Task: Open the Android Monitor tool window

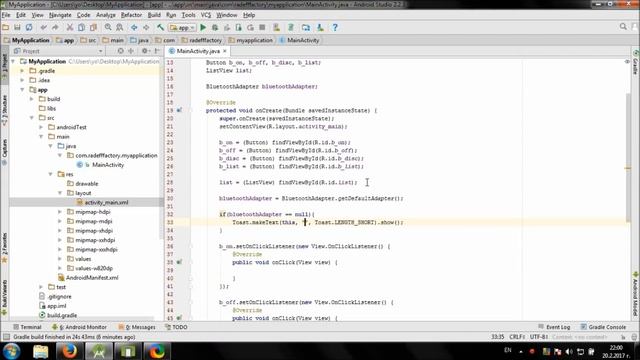Action: [79, 327]
